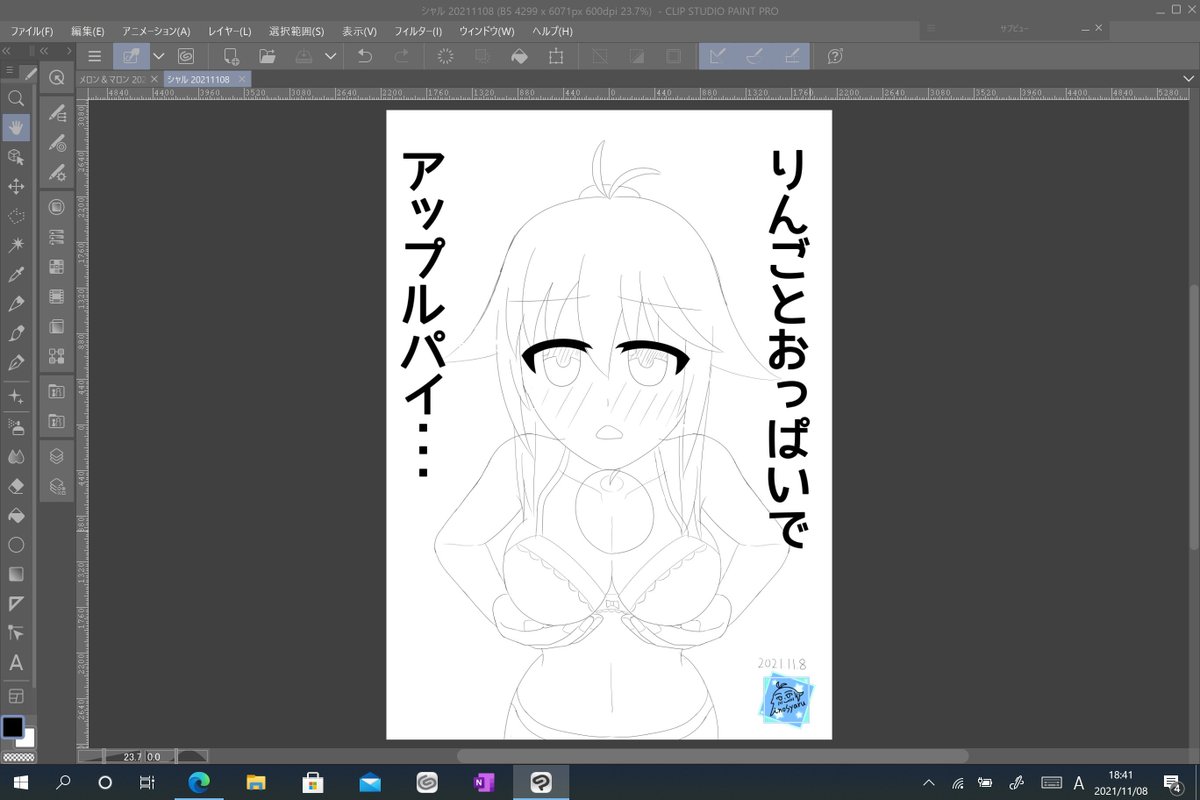The width and height of the screenshot is (1200, 800).
Task: Select the Operation object tool
Action: pyautogui.click(x=16, y=157)
